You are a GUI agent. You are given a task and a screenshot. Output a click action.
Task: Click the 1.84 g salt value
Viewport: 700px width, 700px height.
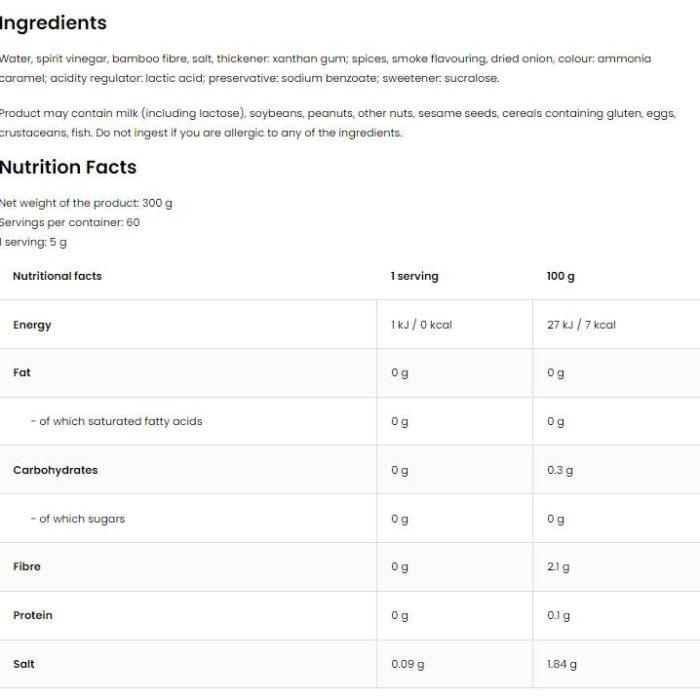coord(562,664)
